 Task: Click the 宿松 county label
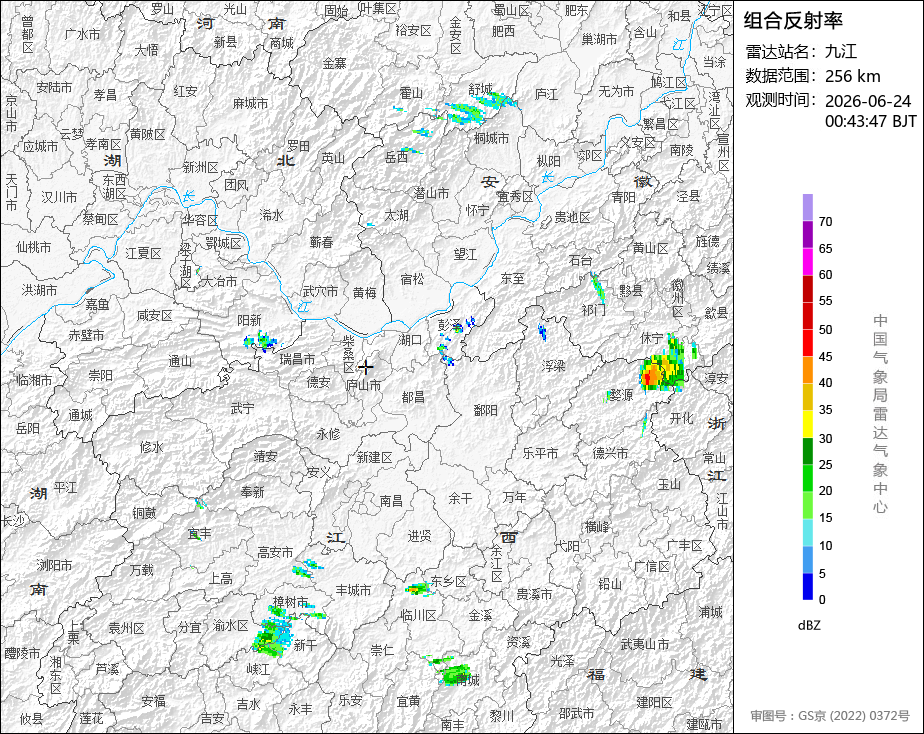coord(412,279)
